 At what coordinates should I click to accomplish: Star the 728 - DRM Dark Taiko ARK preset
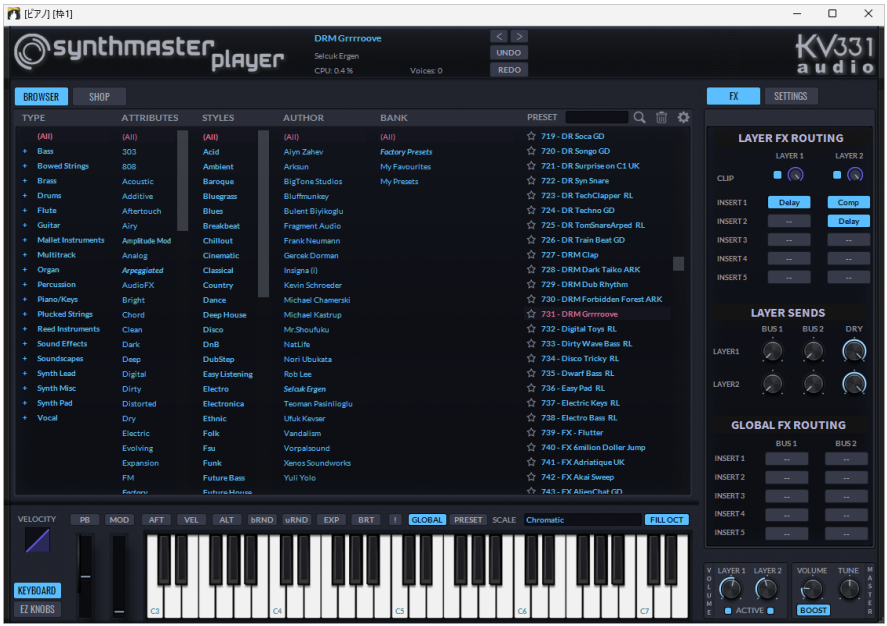pos(531,270)
